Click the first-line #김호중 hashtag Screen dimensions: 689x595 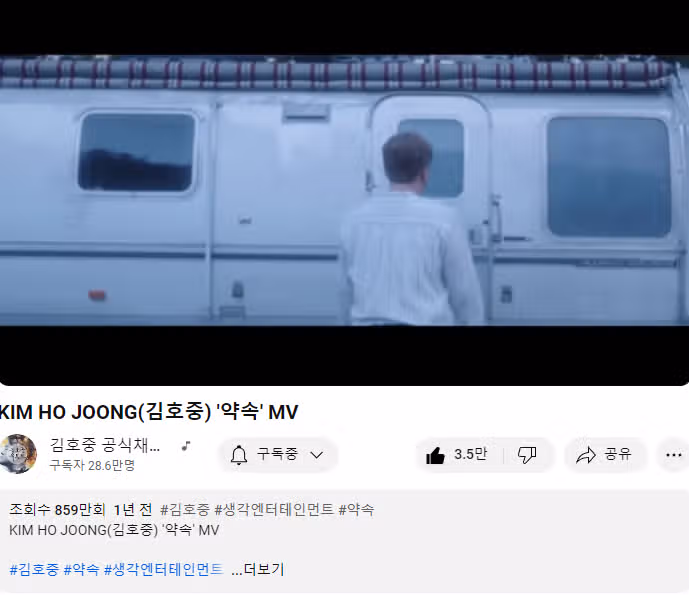click(x=185, y=509)
